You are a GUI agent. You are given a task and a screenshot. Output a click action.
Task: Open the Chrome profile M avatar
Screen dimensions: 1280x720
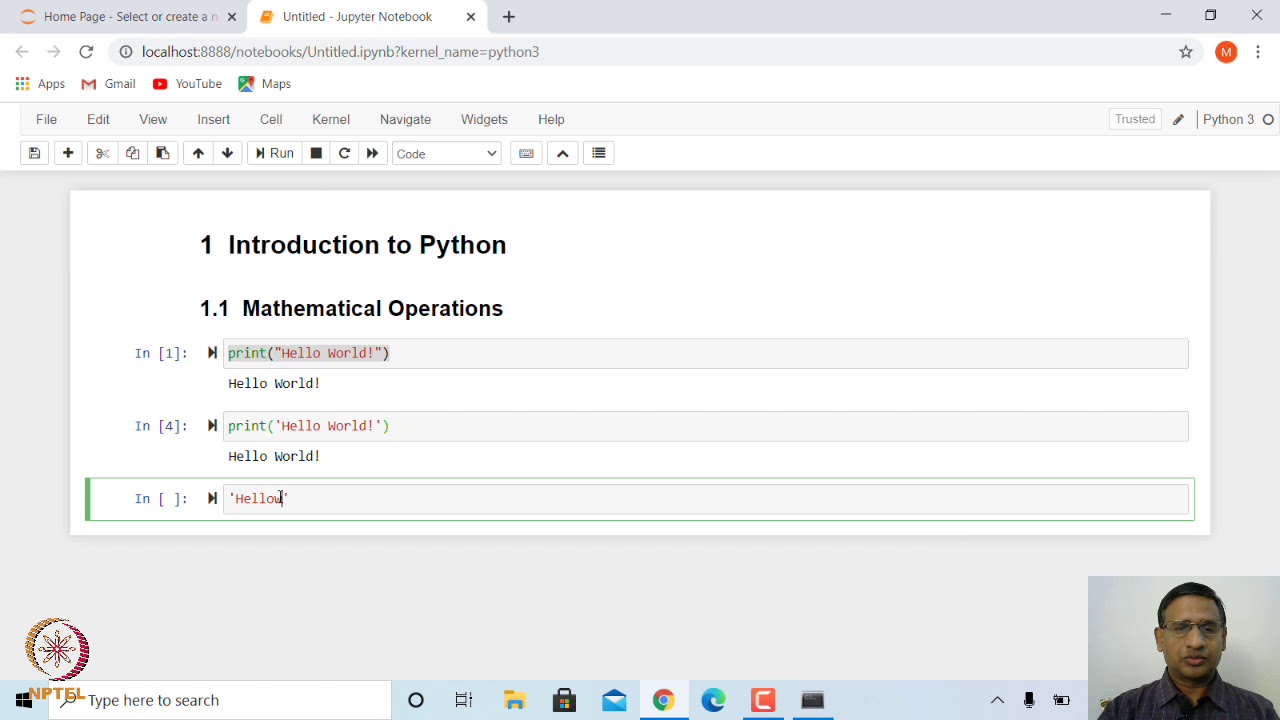point(1226,52)
